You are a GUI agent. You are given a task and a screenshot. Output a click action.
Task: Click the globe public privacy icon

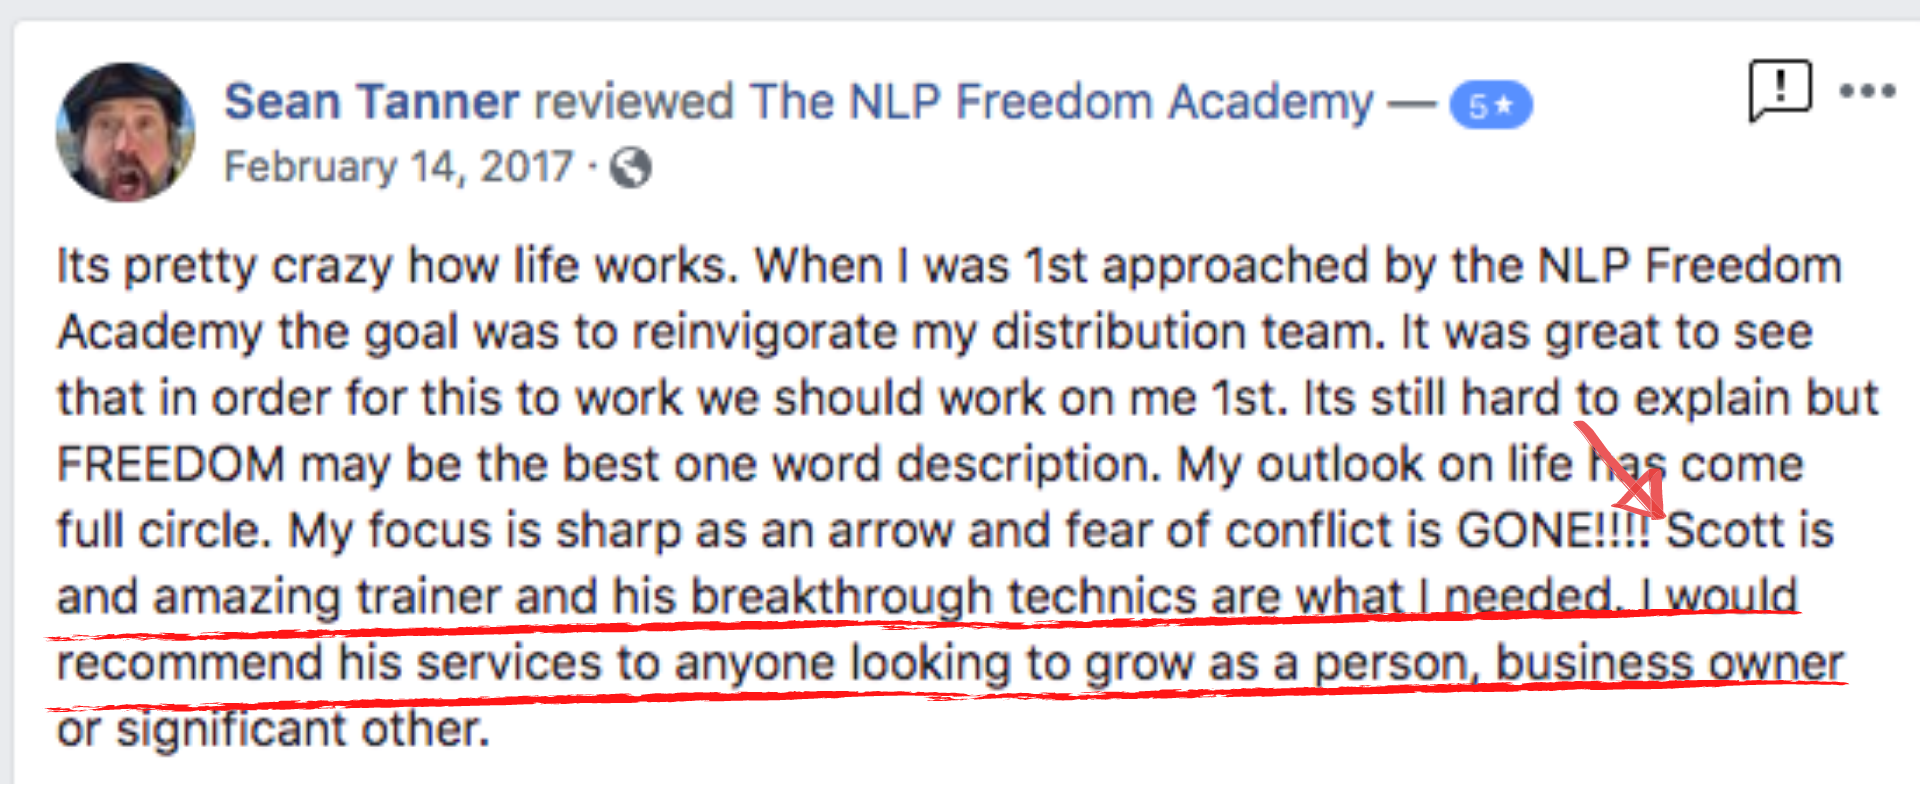tap(631, 167)
